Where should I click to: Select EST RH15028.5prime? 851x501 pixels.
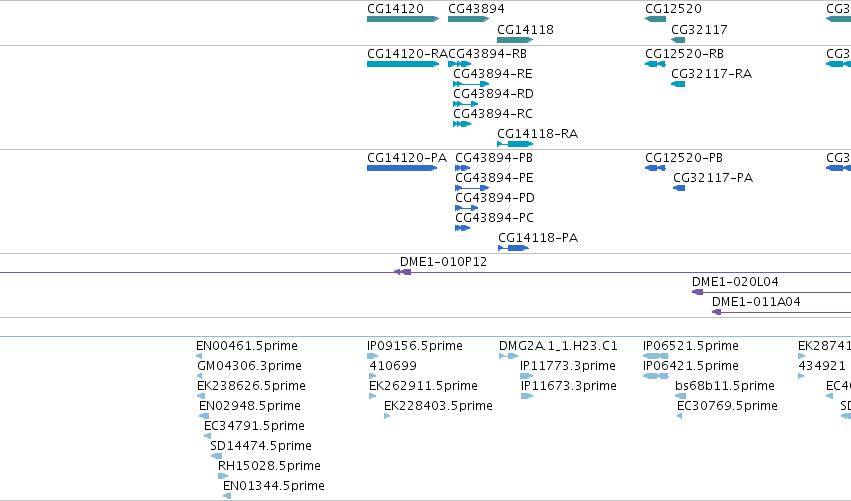tap(269, 467)
